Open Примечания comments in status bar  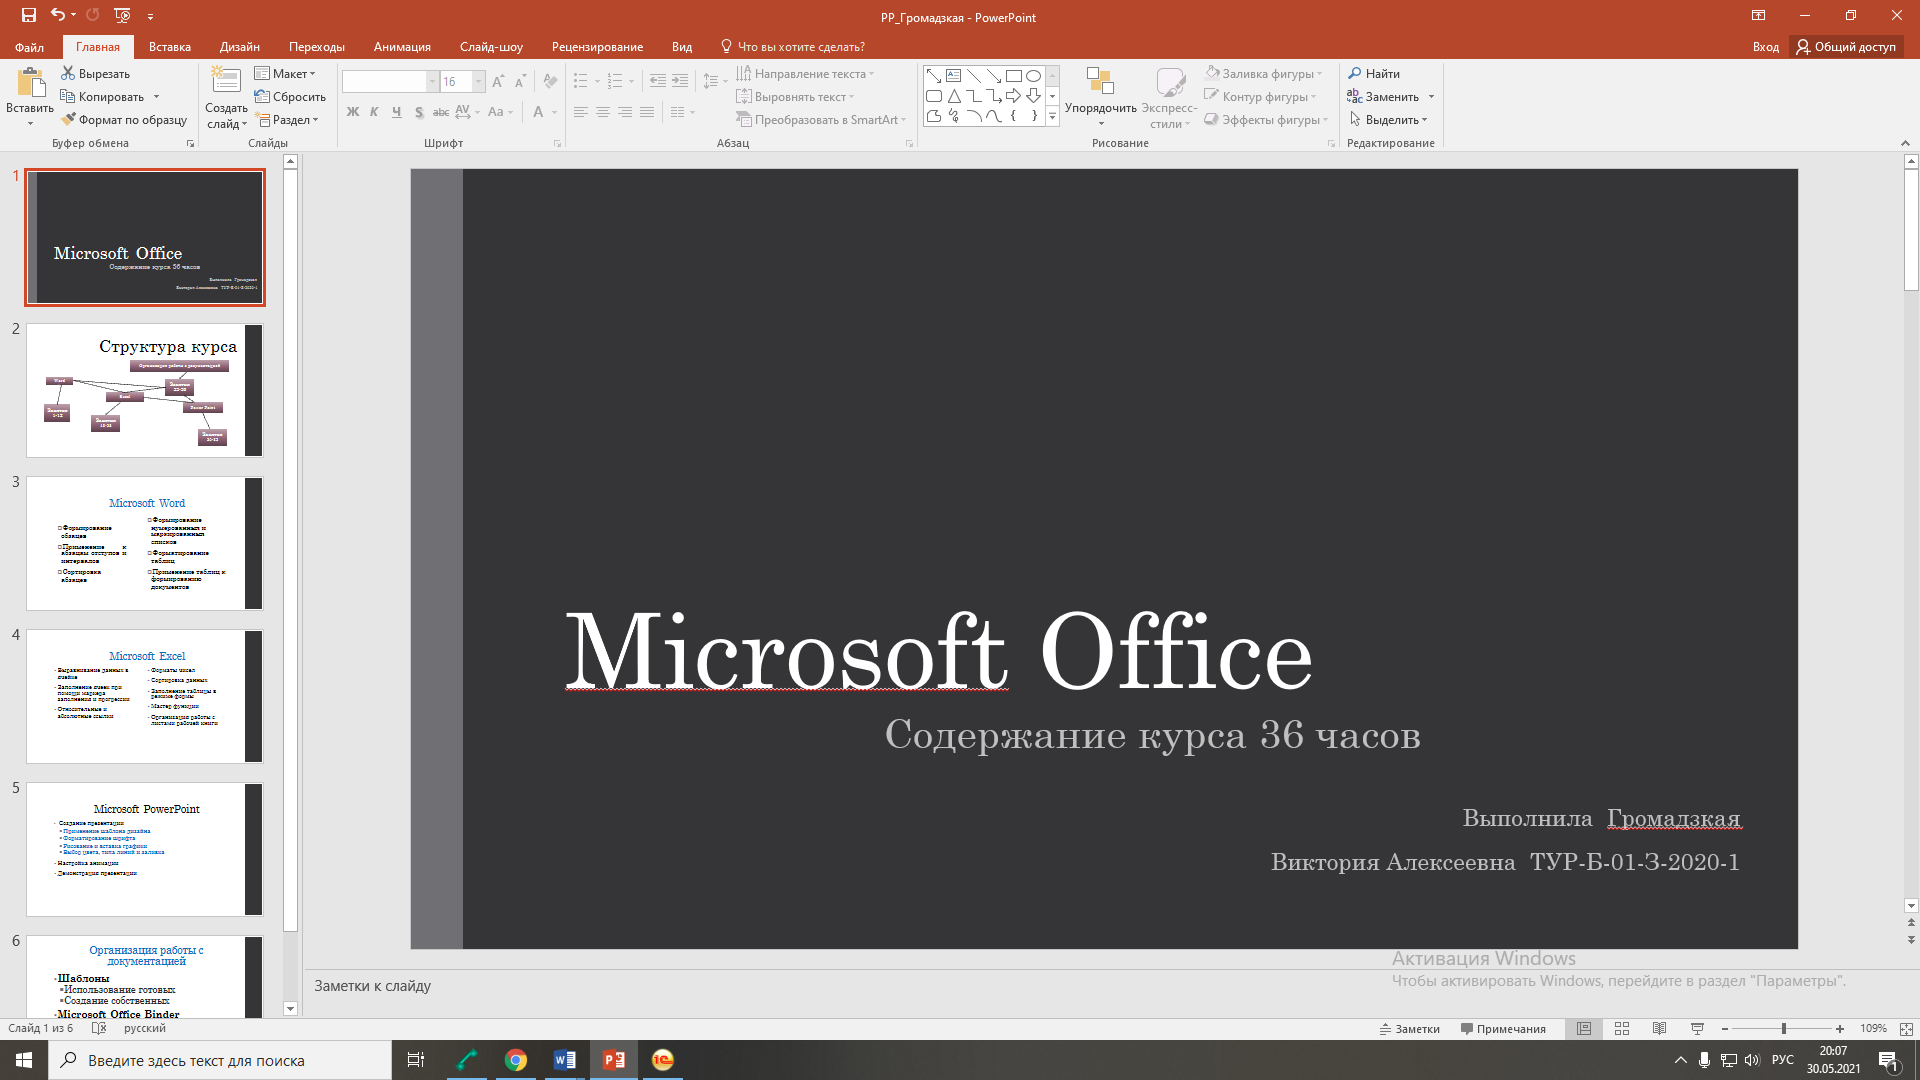pos(1503,1028)
